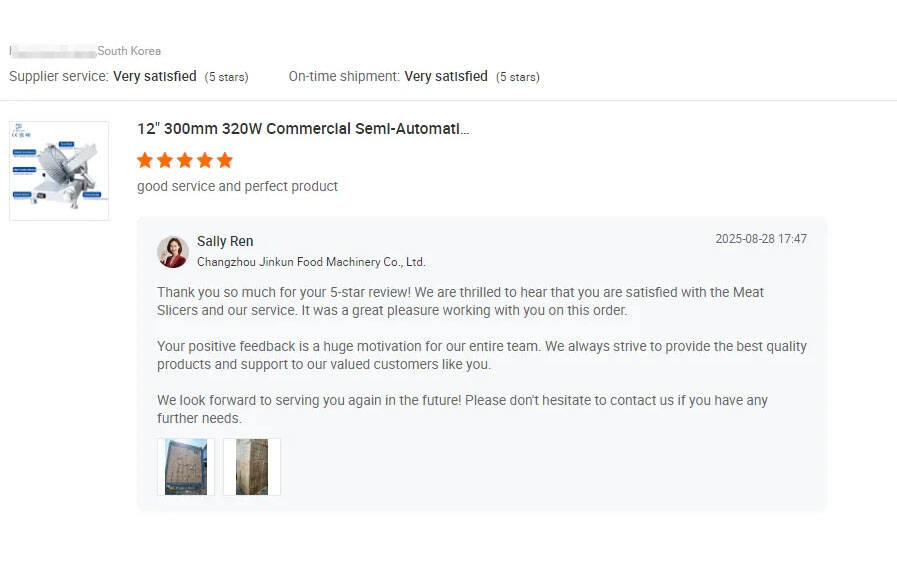The image size is (897, 567).
Task: Click the third orange rating star
Action: coord(185,160)
